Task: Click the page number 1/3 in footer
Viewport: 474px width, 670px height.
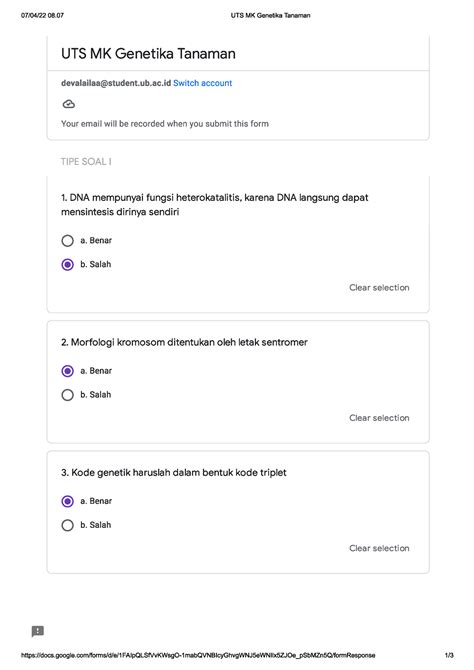Action: pyautogui.click(x=449, y=655)
